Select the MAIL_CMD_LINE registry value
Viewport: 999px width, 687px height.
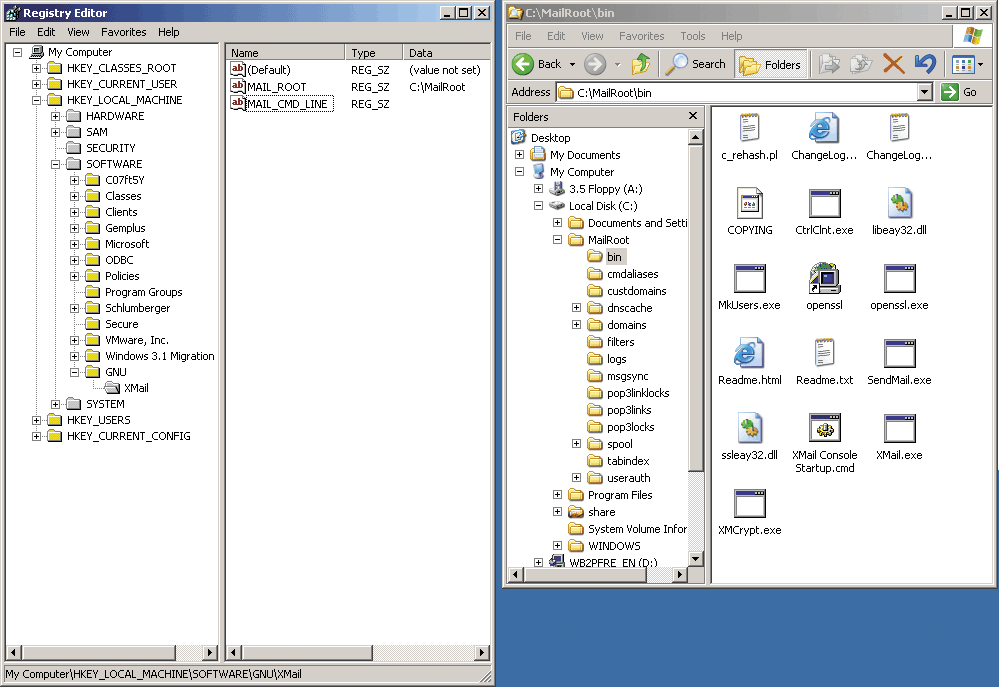(x=287, y=104)
